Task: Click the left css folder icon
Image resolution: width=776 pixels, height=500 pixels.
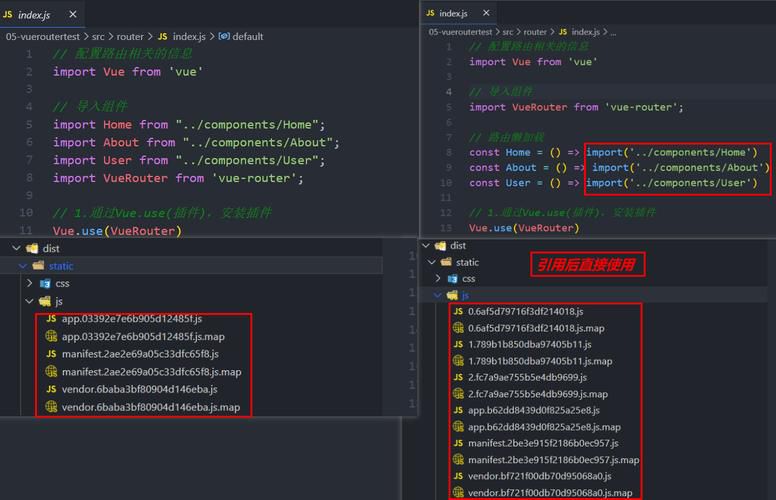Action: (45, 284)
